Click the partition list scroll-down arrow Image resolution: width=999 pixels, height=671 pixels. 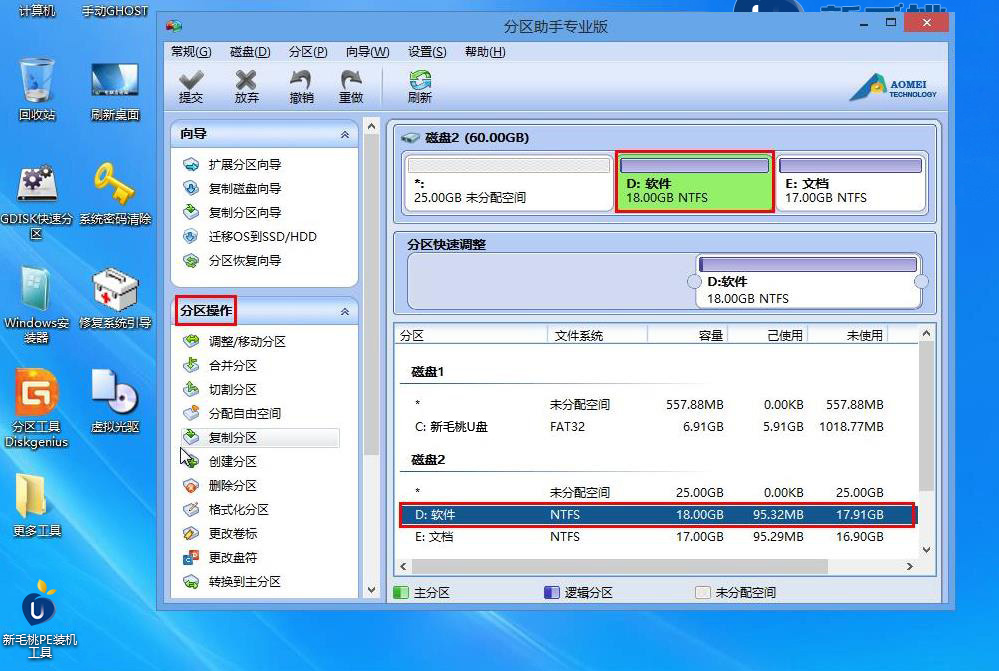pos(926,549)
